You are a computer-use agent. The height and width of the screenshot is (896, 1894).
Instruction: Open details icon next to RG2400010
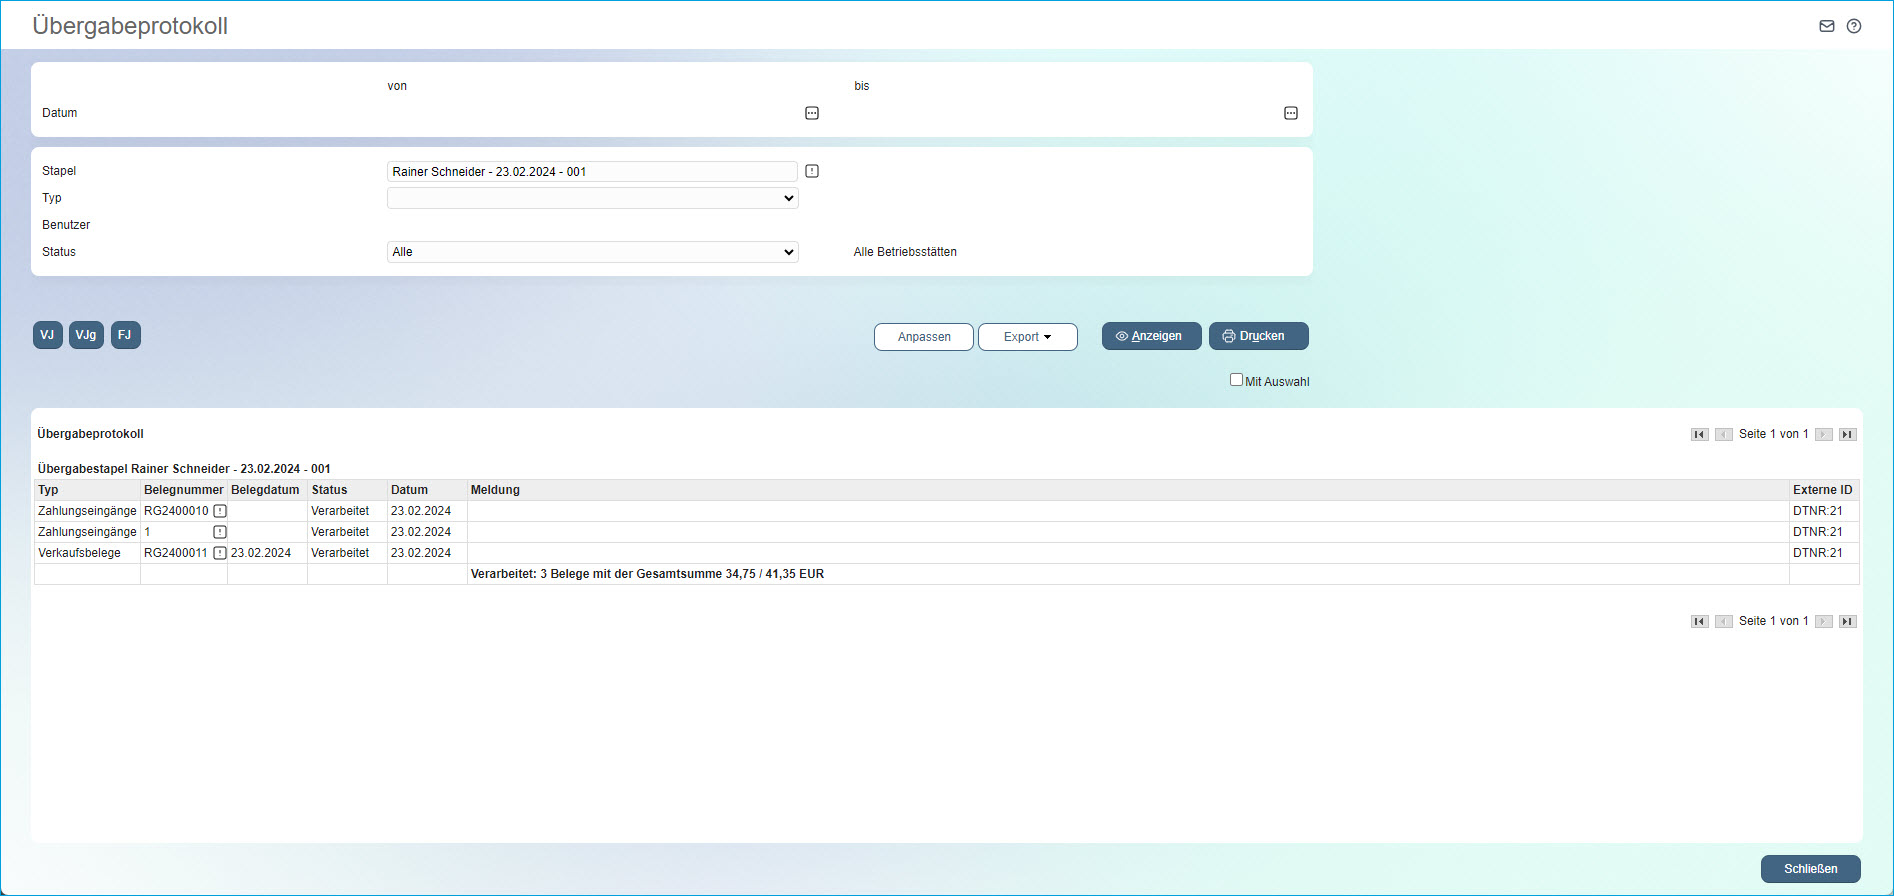pos(220,511)
